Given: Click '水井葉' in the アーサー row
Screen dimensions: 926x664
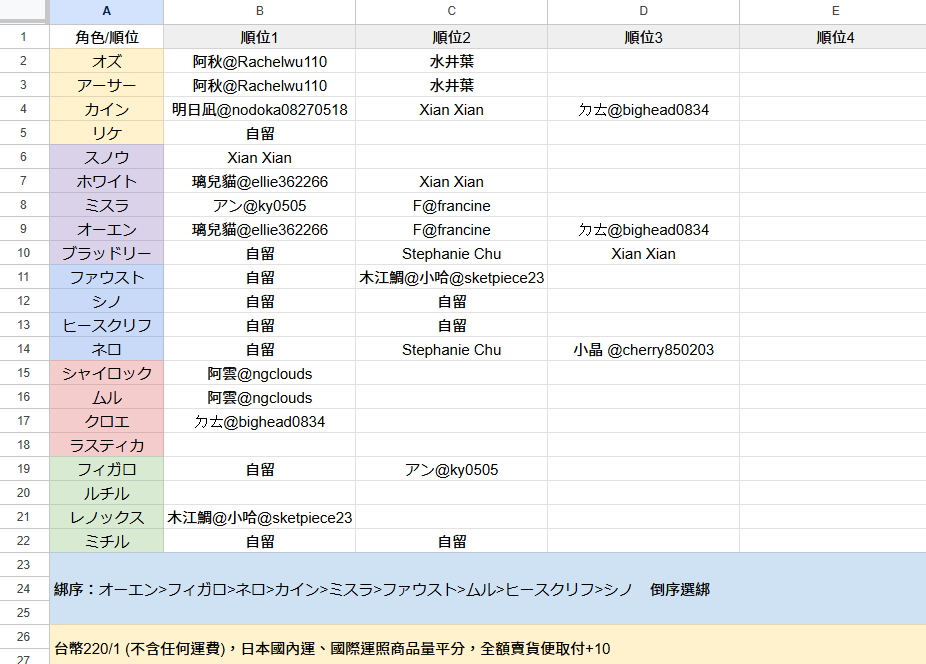Looking at the screenshot, I should (x=451, y=86).
